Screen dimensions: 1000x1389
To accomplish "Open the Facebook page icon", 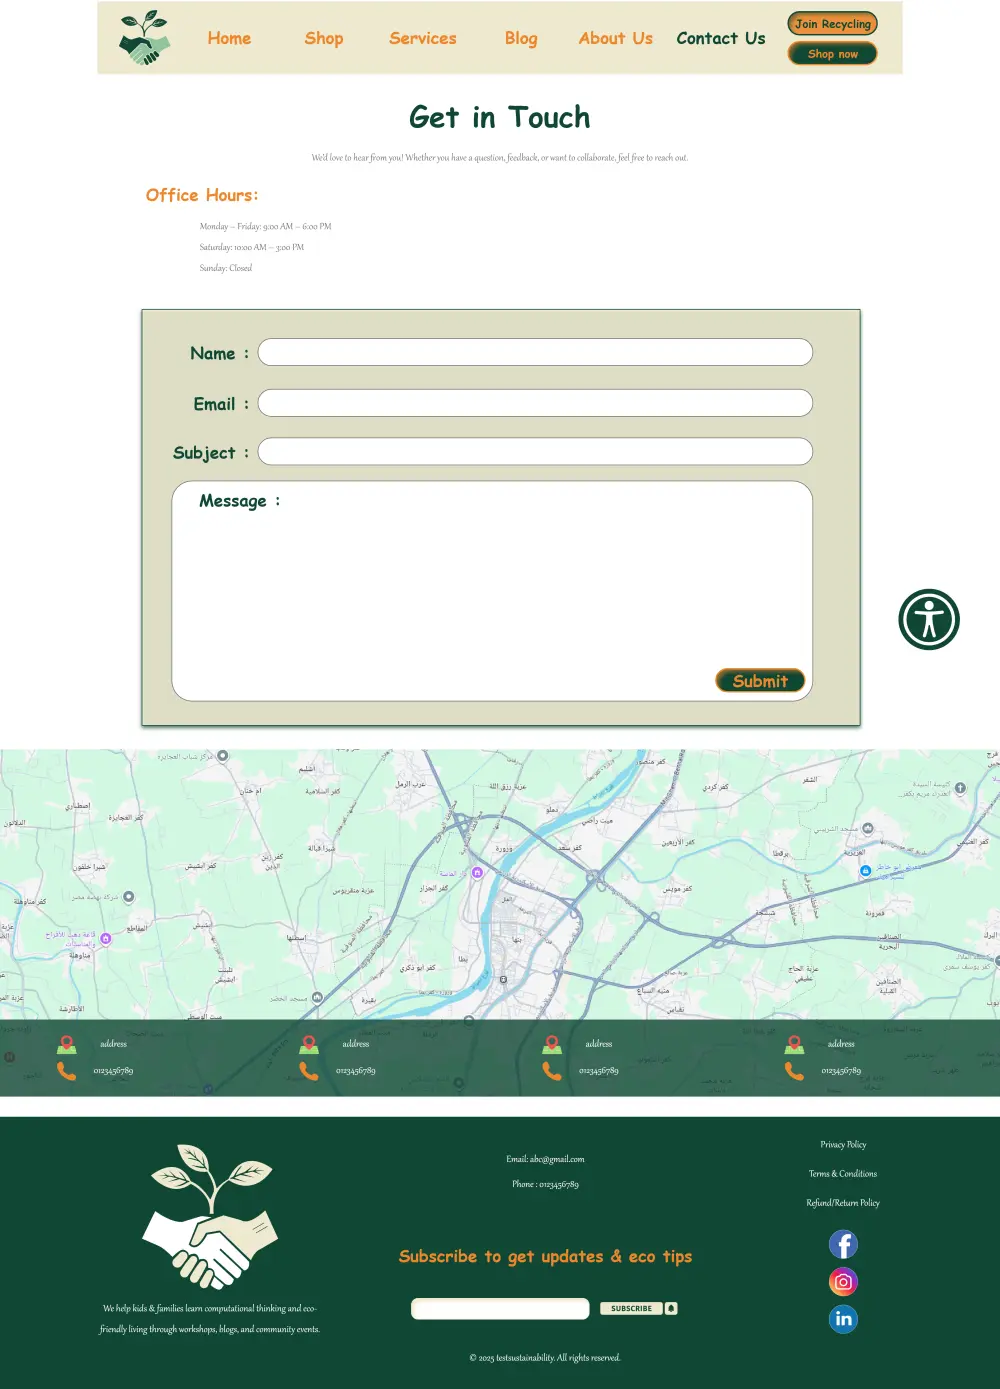I will [843, 1244].
